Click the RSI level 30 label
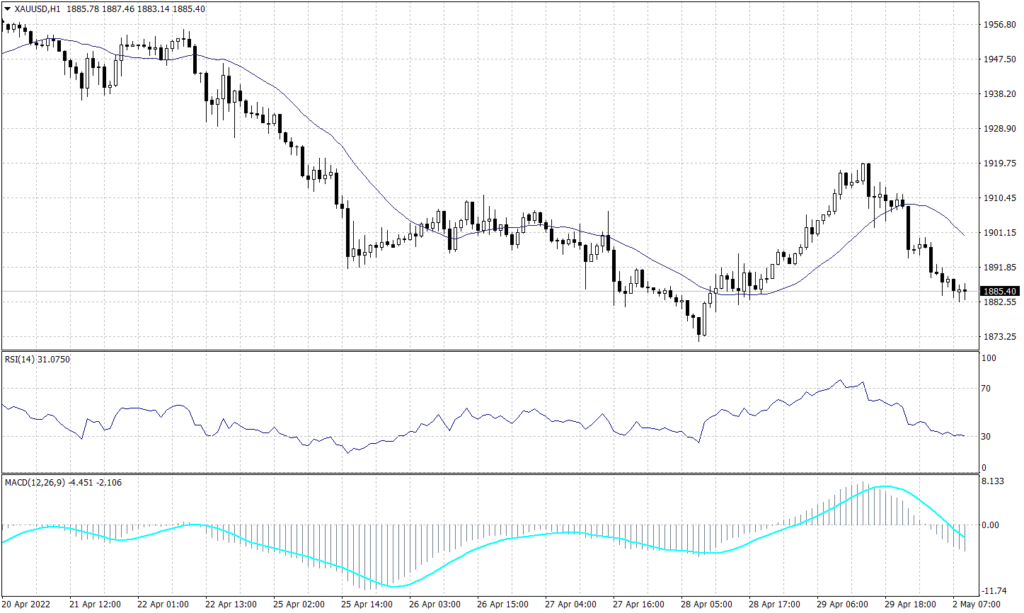This screenshot has width=1024, height=613. [987, 438]
